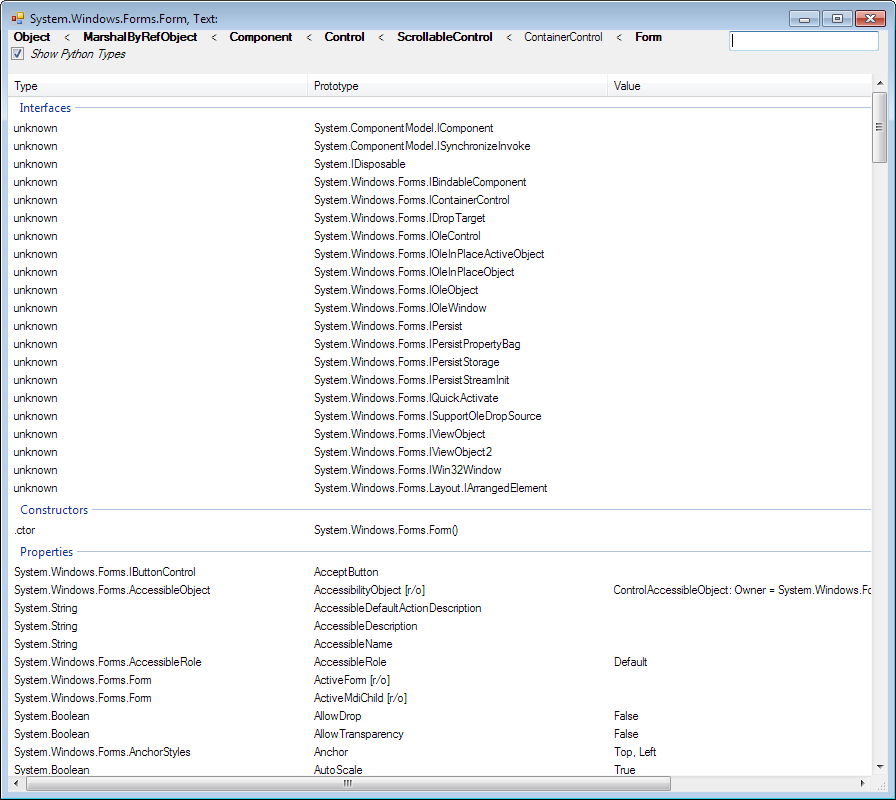The width and height of the screenshot is (896, 800).
Task: Sort by the Prototype column header
Action: (x=336, y=86)
